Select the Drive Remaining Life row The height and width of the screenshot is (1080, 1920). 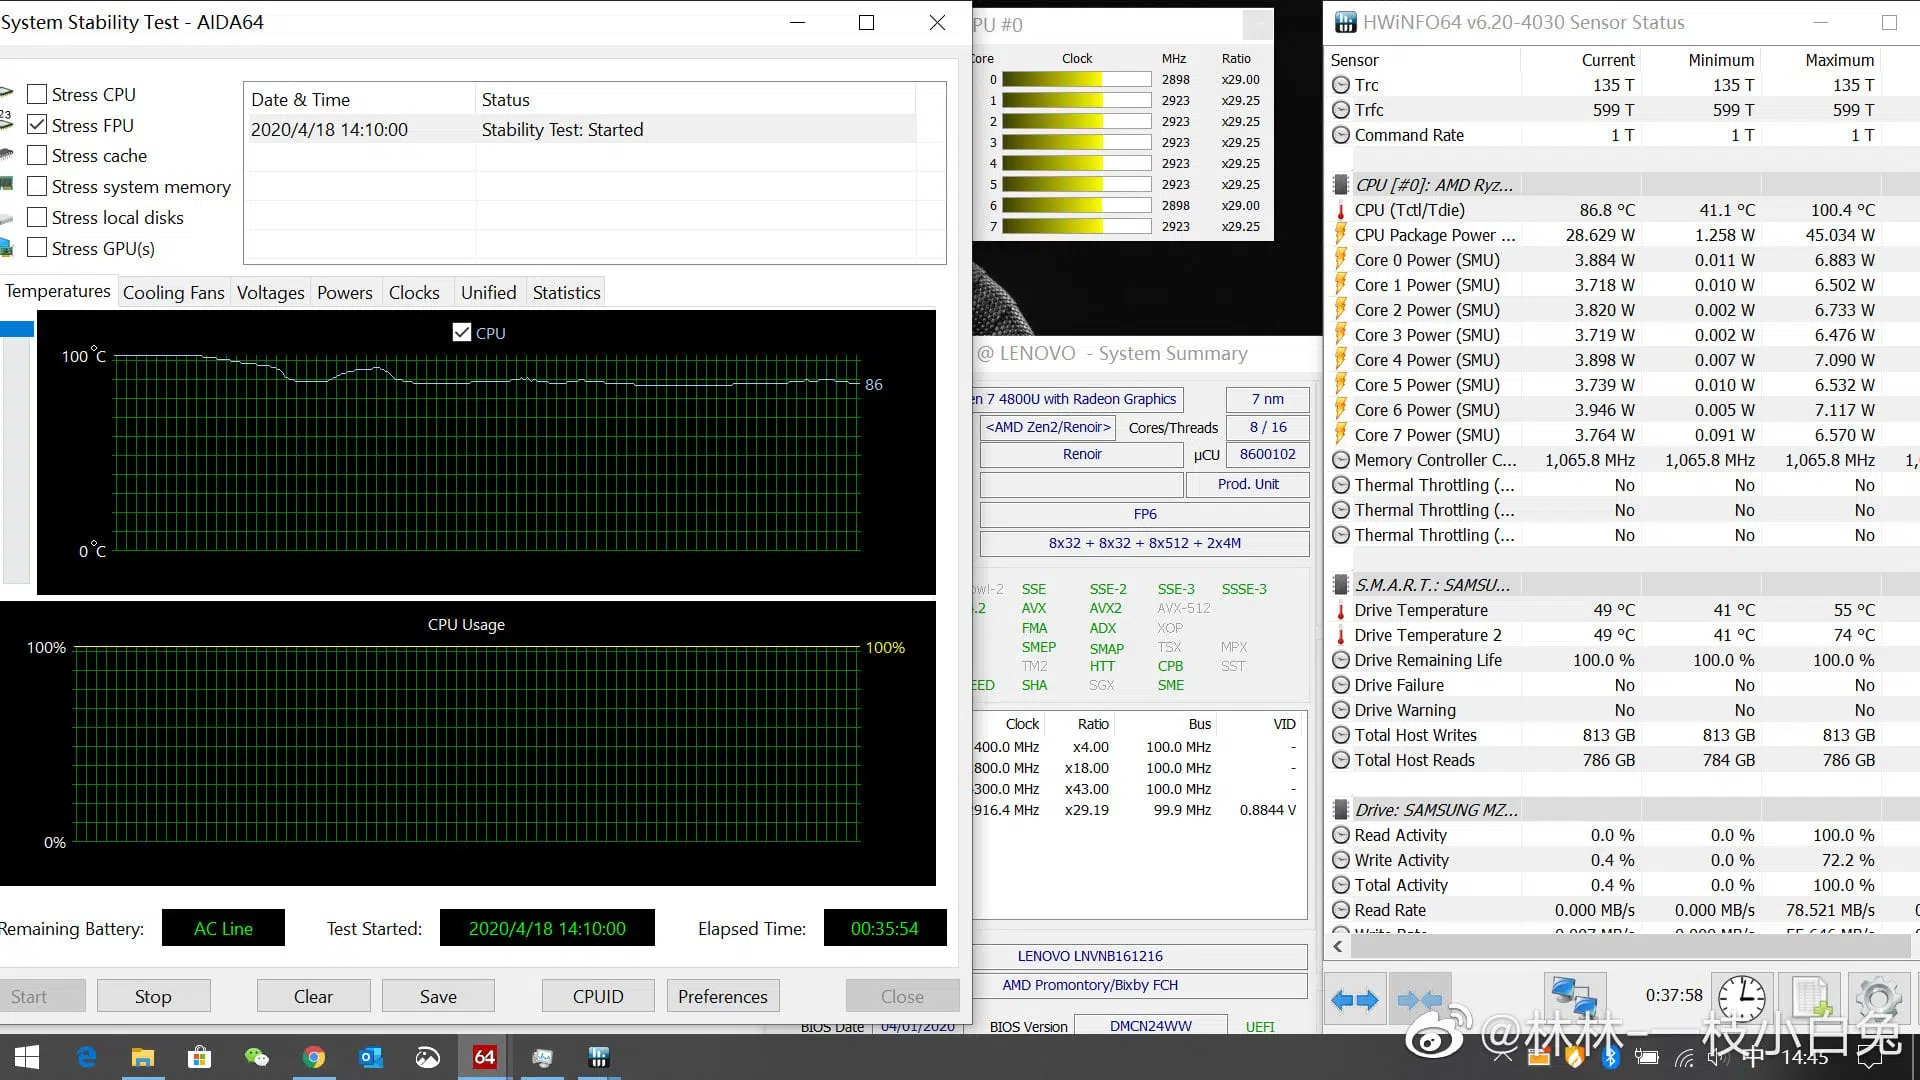[1620, 660]
